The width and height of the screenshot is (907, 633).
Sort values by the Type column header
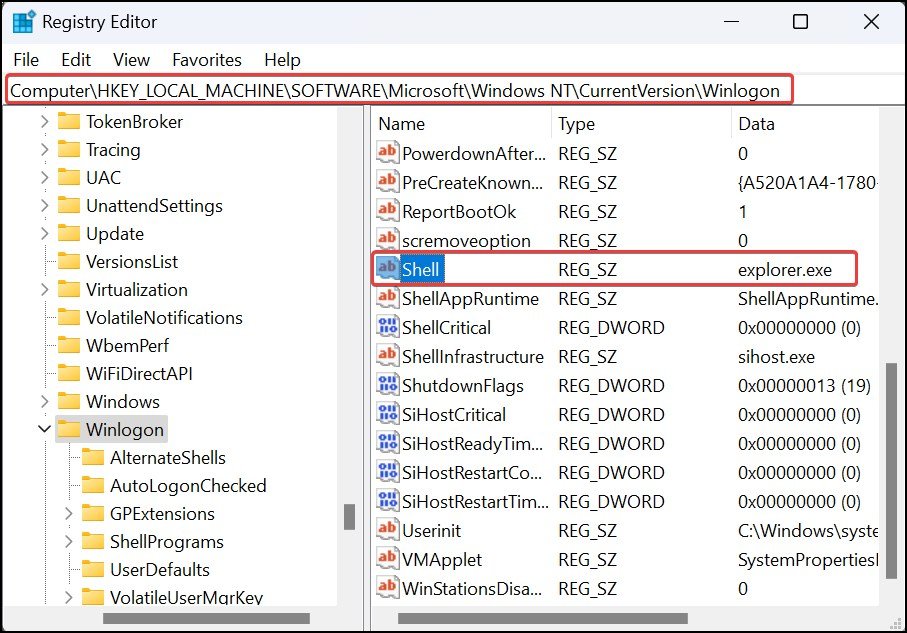click(x=641, y=124)
